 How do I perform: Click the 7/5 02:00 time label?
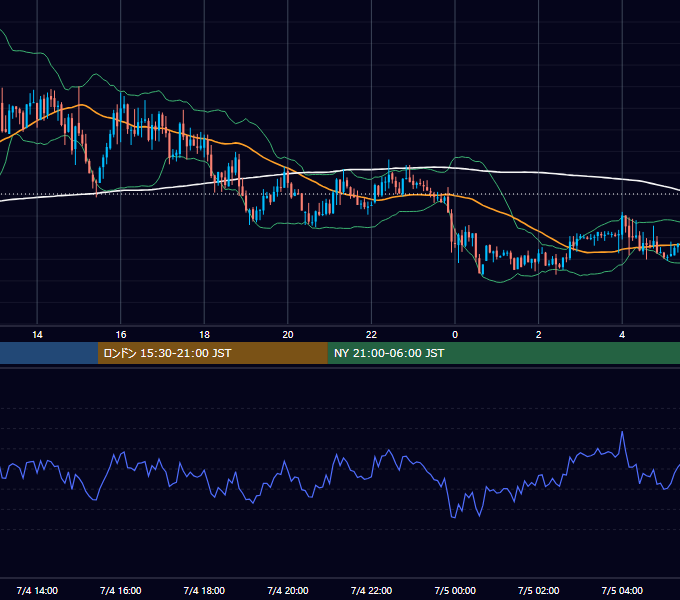[x=539, y=590]
